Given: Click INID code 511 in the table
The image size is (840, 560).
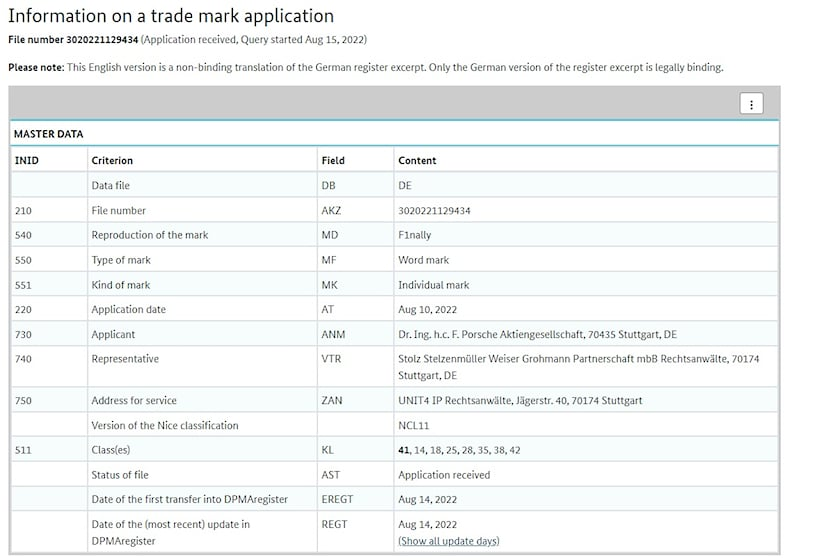Looking at the screenshot, I should point(23,451).
